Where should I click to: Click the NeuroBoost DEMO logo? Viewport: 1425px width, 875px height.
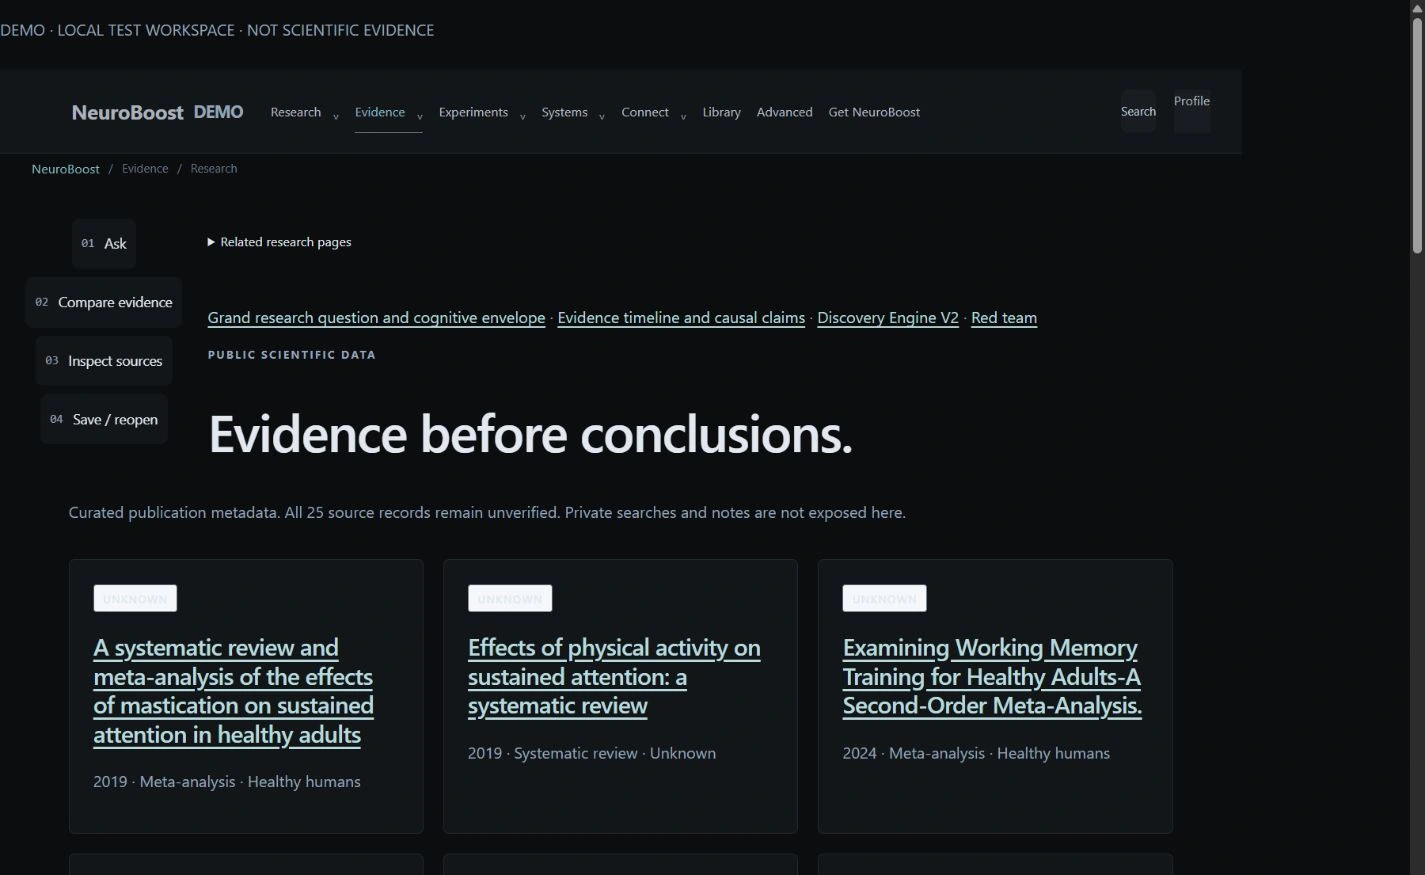(x=157, y=112)
